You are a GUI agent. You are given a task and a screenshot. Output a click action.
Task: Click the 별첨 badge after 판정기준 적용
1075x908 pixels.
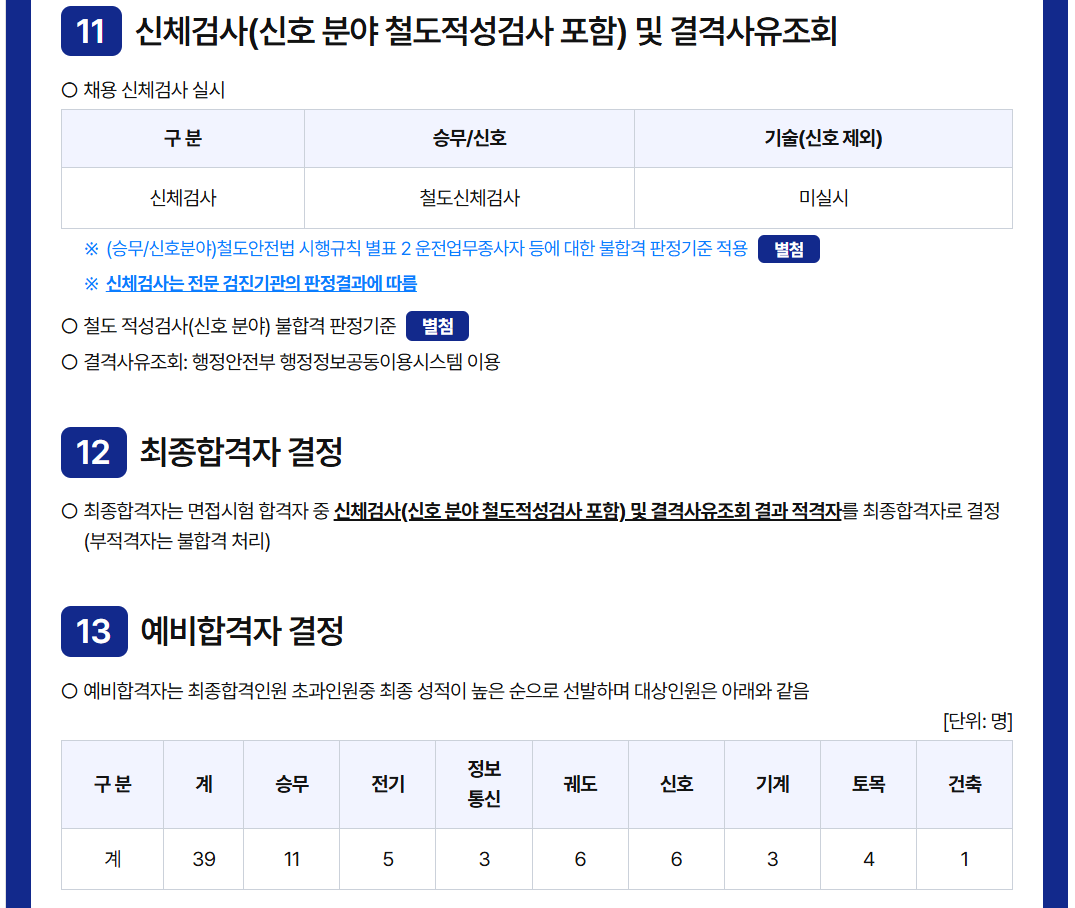click(x=788, y=249)
